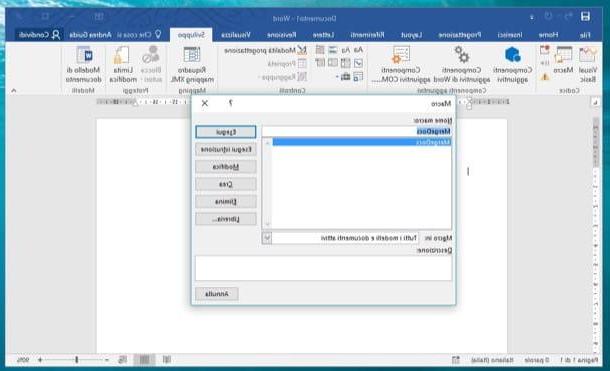Screen dimensions: 610x371
Task: Click the Esegui istruzione button
Action: [226, 149]
